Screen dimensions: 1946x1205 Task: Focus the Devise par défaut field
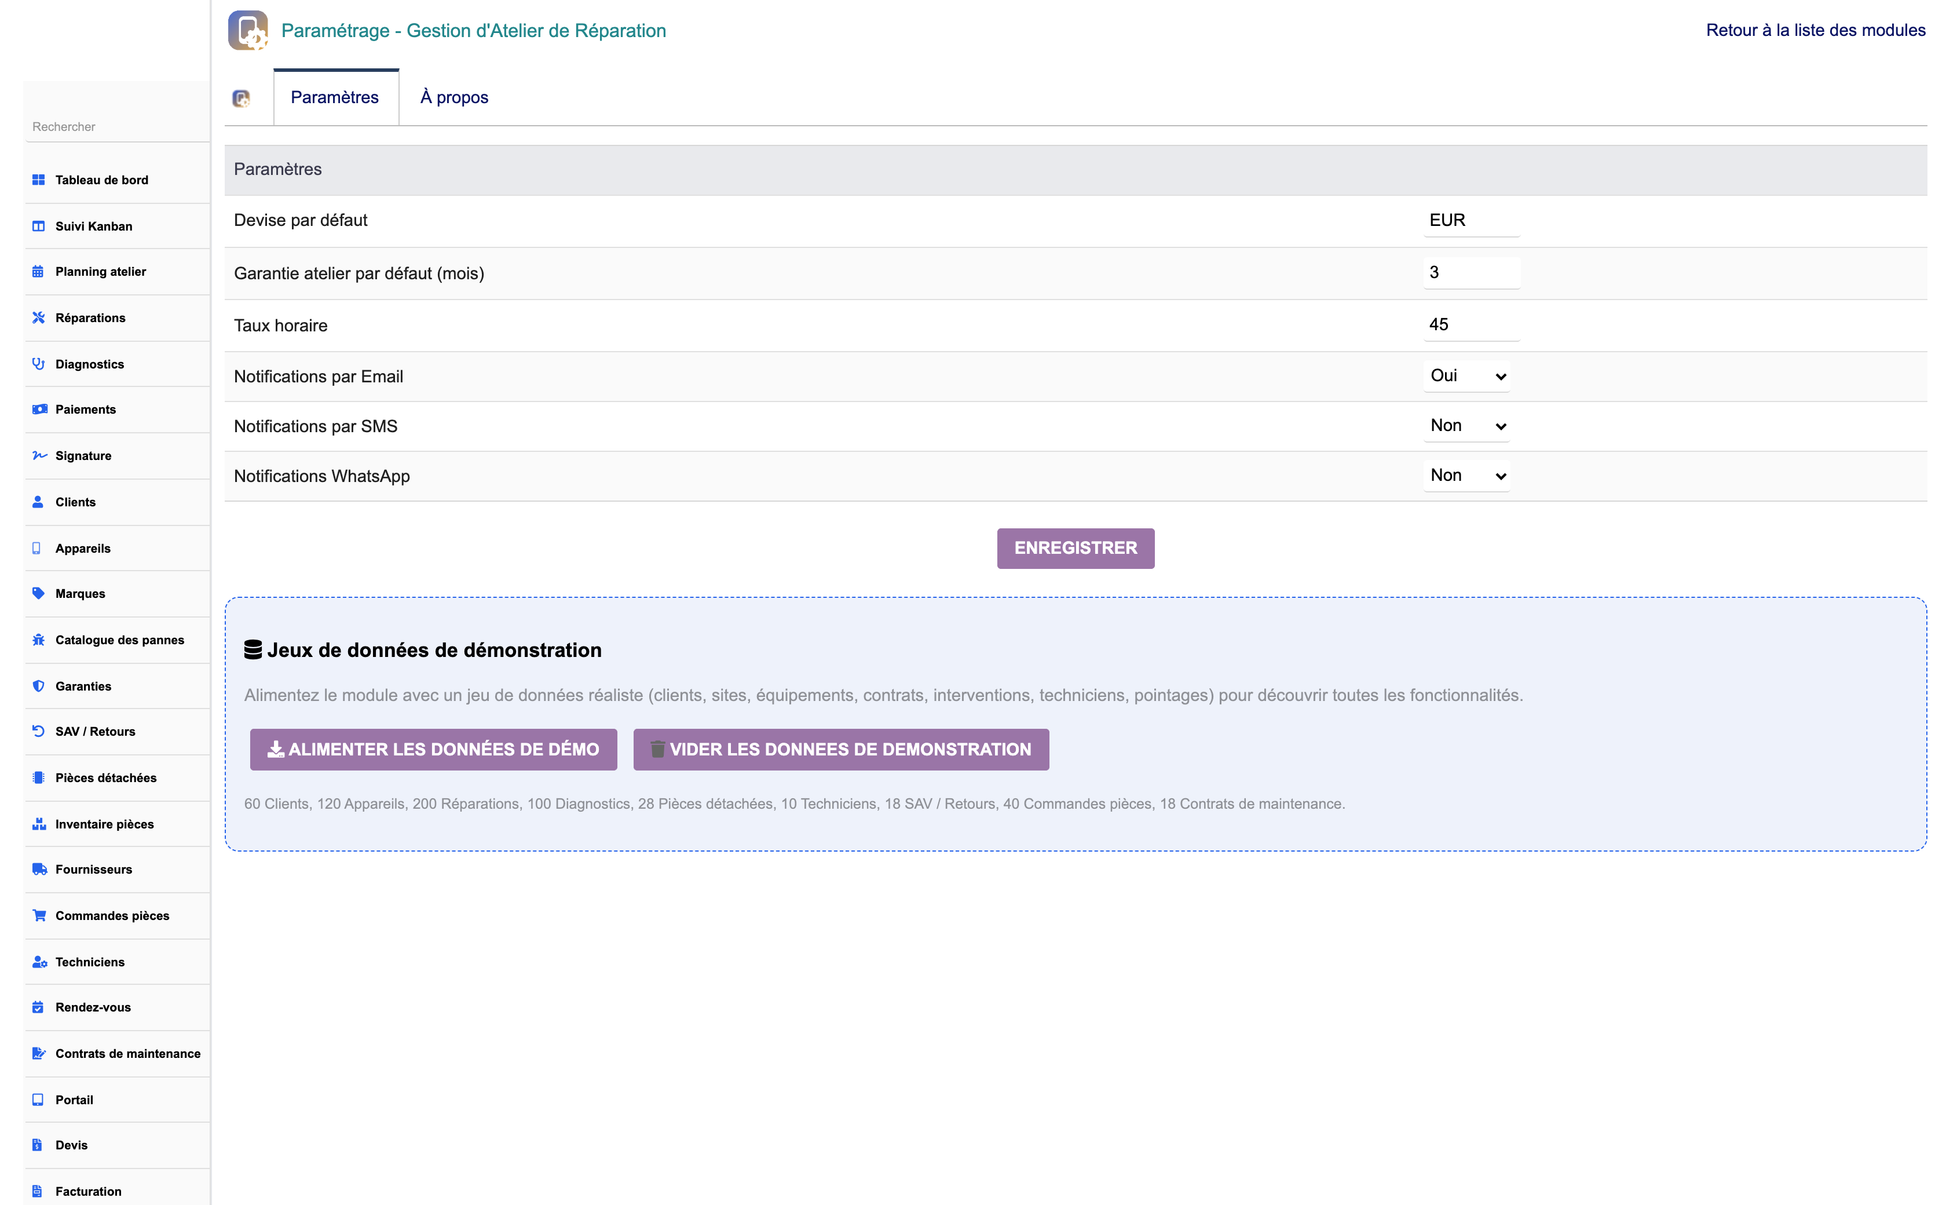(x=1471, y=220)
